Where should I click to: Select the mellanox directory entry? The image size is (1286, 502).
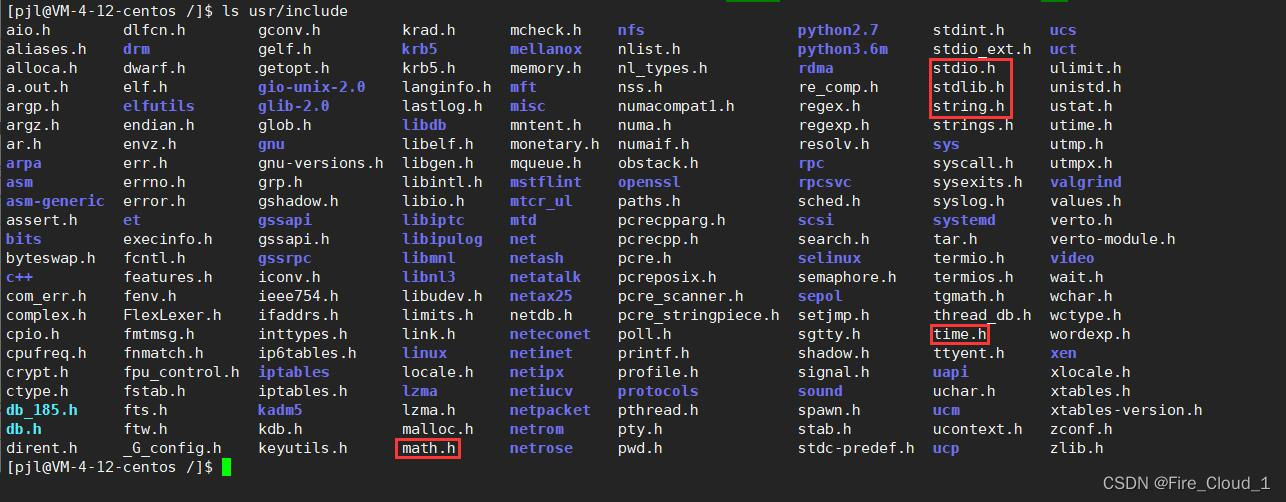[546, 49]
